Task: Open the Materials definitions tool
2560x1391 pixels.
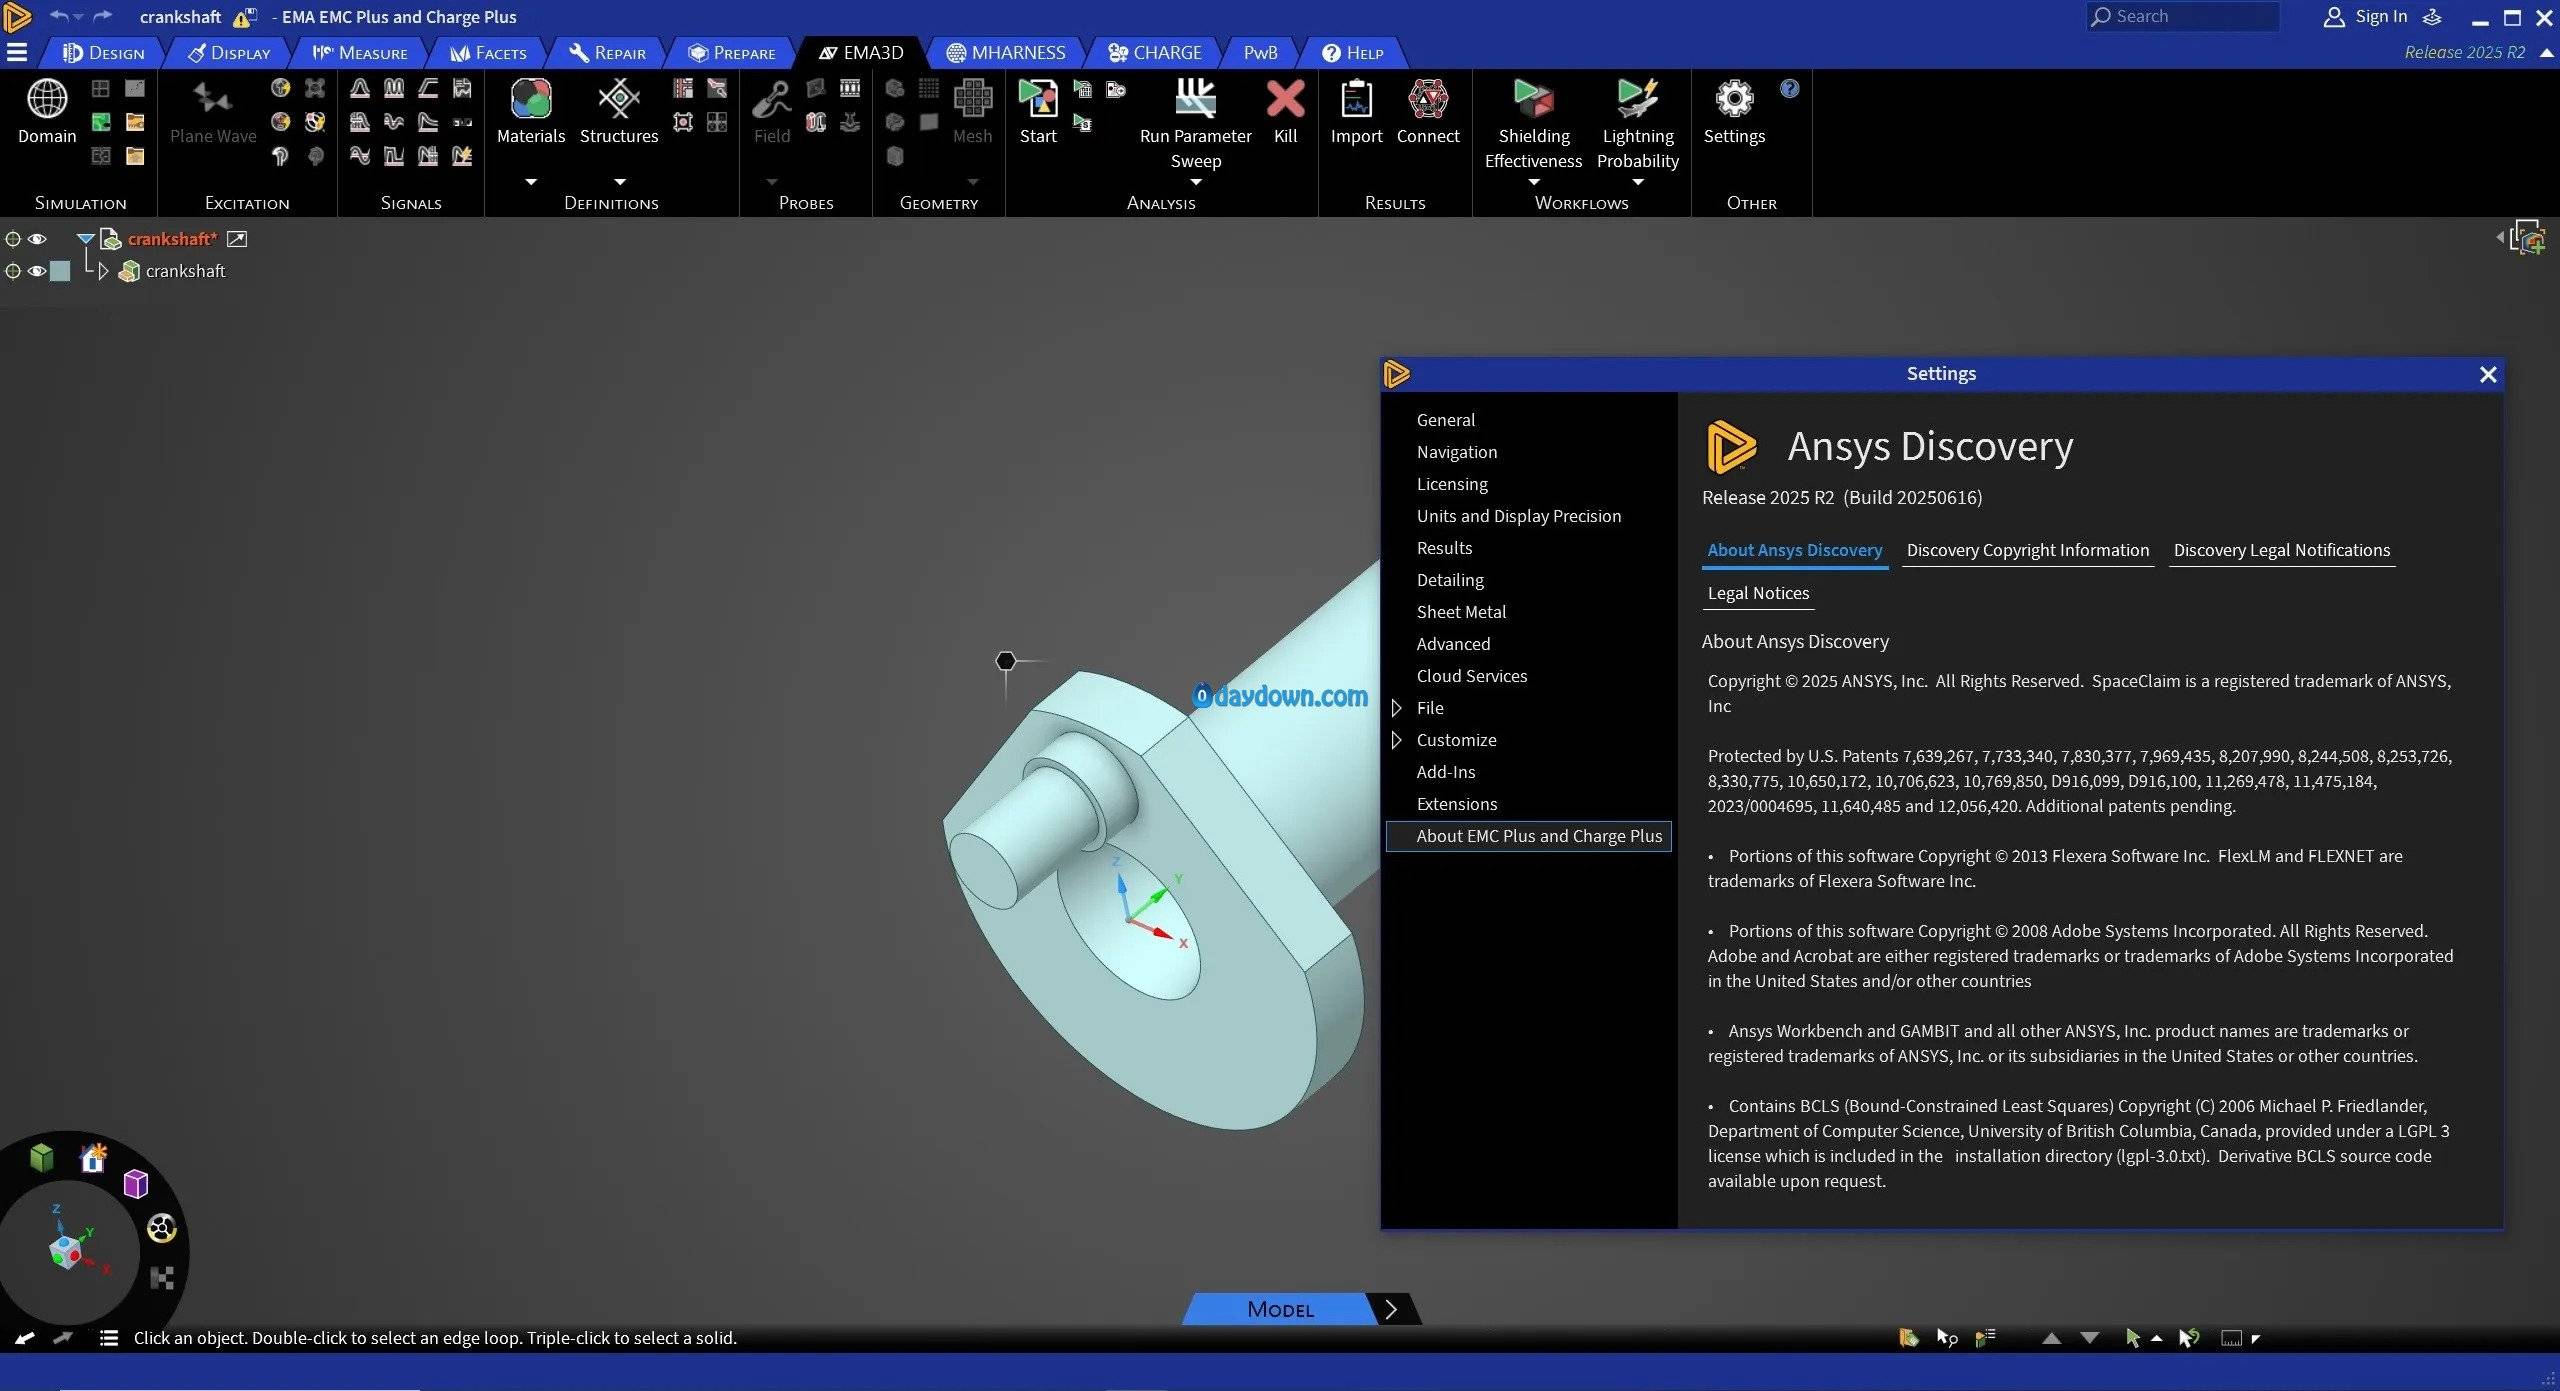Action: [x=531, y=98]
